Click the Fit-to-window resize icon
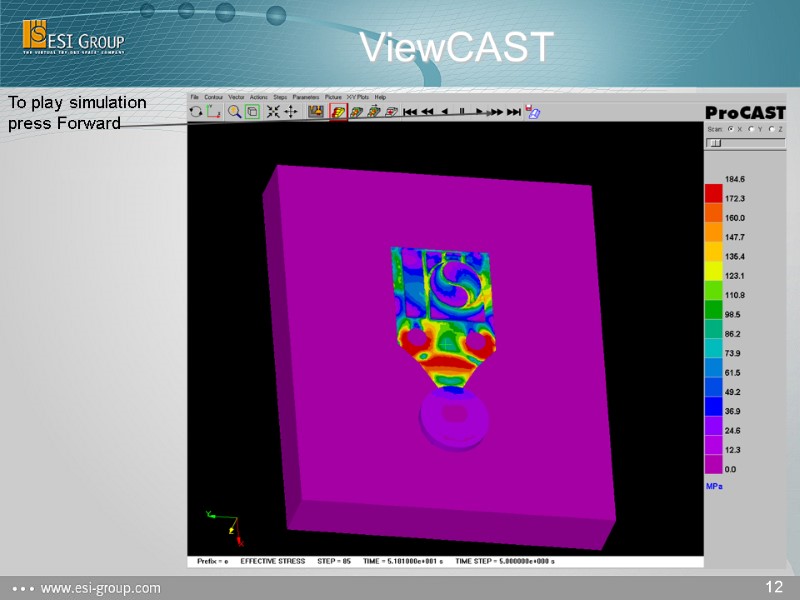The image size is (800, 600). point(273,110)
